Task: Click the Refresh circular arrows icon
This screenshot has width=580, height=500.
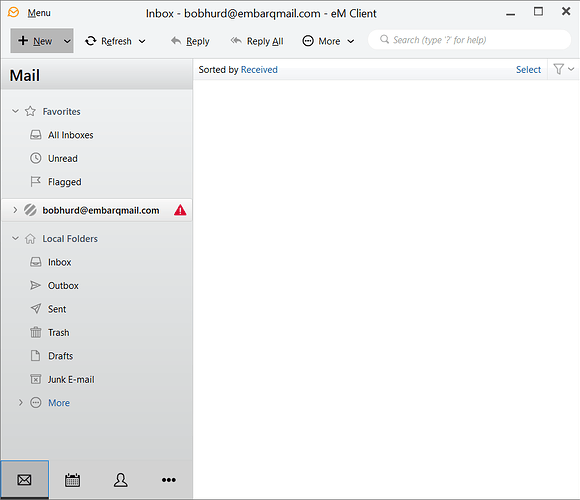Action: pyautogui.click(x=91, y=41)
